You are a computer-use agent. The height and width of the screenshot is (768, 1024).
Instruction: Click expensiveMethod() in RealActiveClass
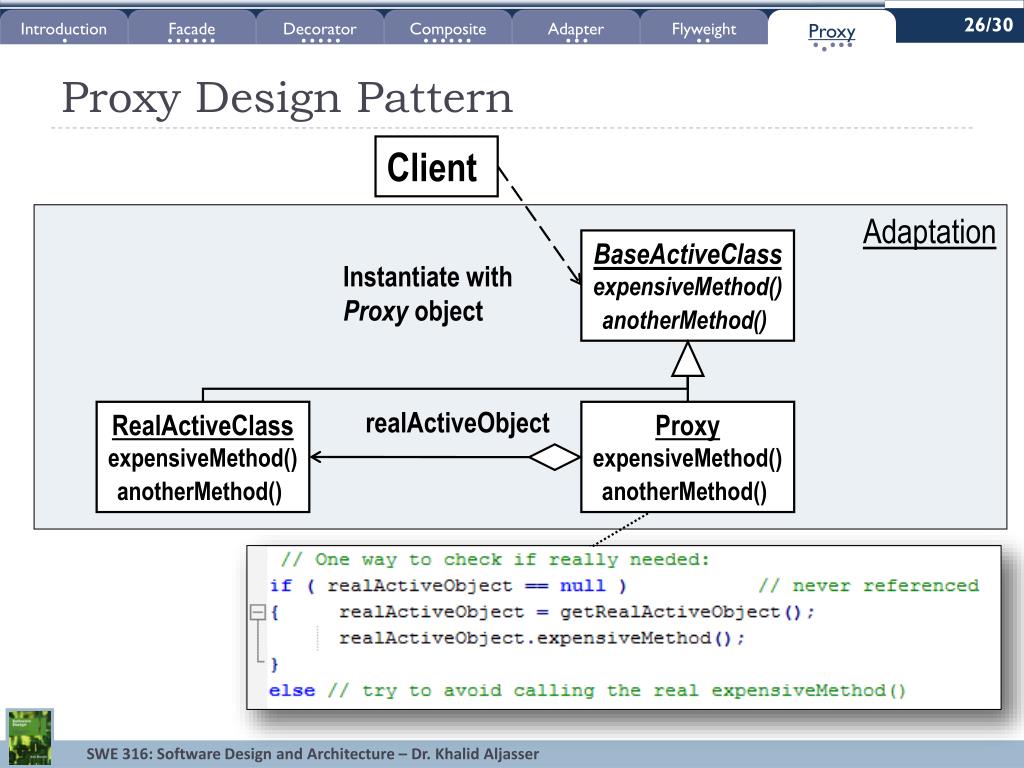[x=202, y=458]
